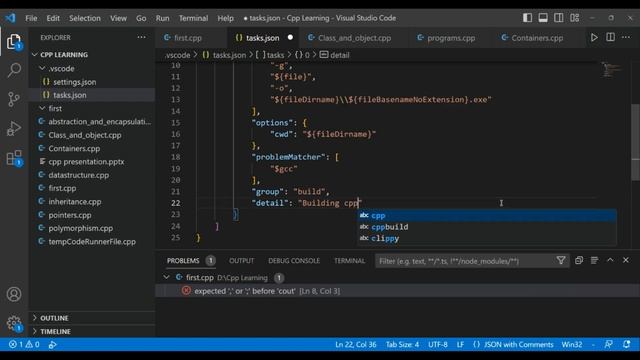Open the View menu

tap(118, 18)
